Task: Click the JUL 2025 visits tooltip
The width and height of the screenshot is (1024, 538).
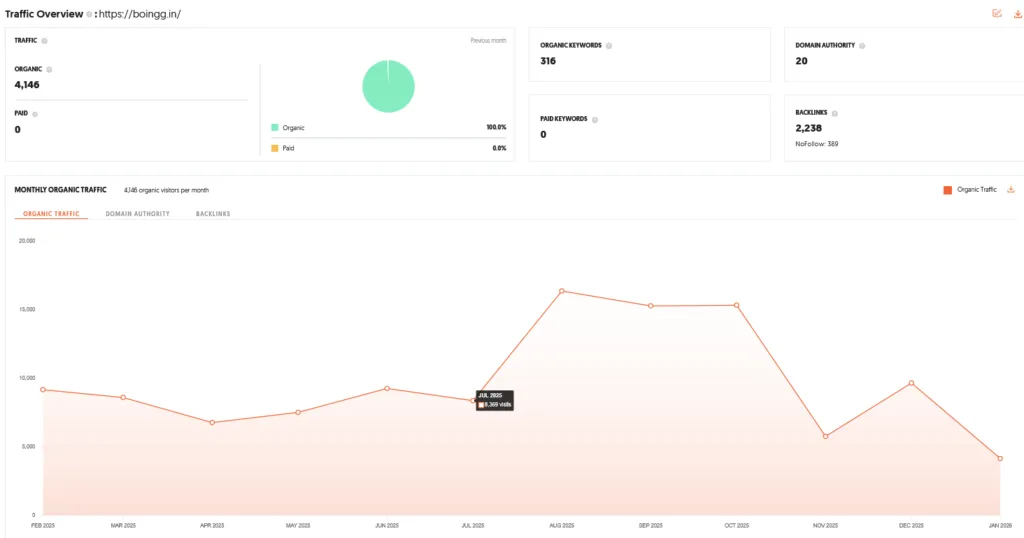Action: coord(495,400)
